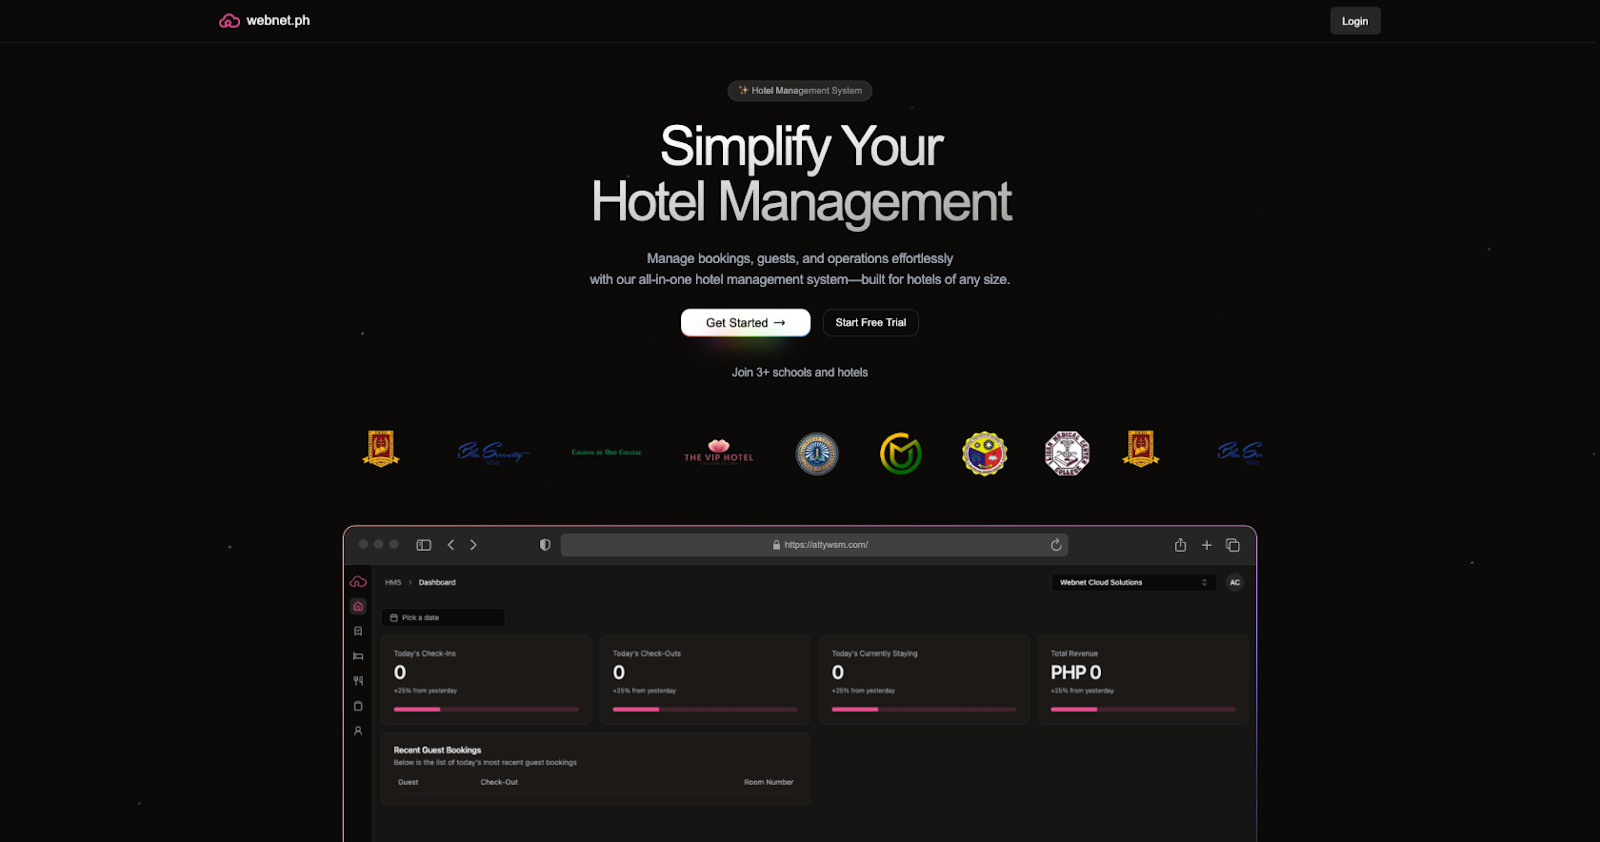1600x842 pixels.
Task: Click the Cagayan de Oro College logo
Action: click(x=607, y=452)
